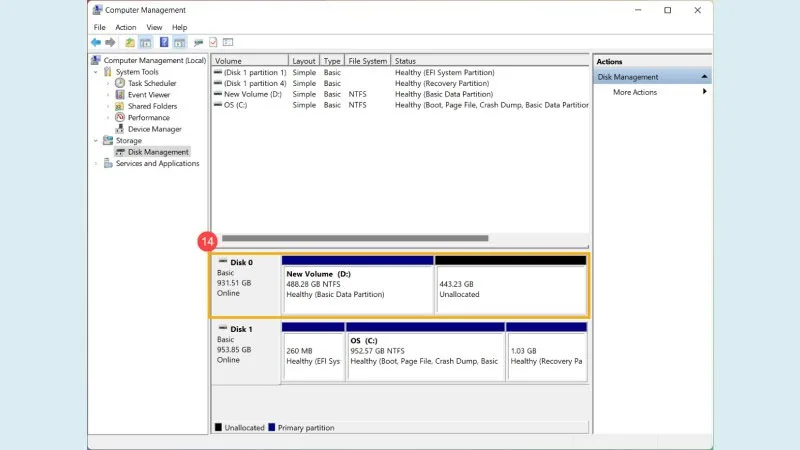The height and width of the screenshot is (450, 800).
Task: Click the green disk Refresh toolbar icon
Action: [198, 42]
